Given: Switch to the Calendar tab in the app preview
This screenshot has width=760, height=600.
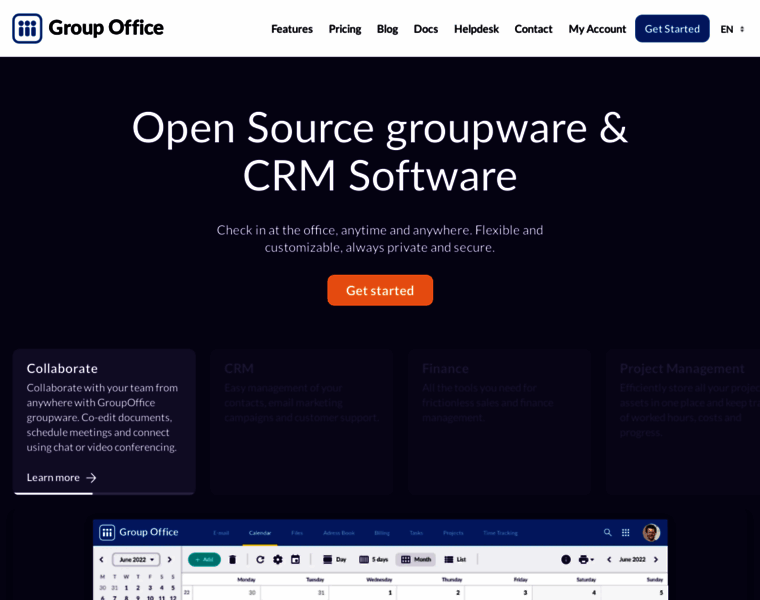Looking at the screenshot, I should (260, 533).
